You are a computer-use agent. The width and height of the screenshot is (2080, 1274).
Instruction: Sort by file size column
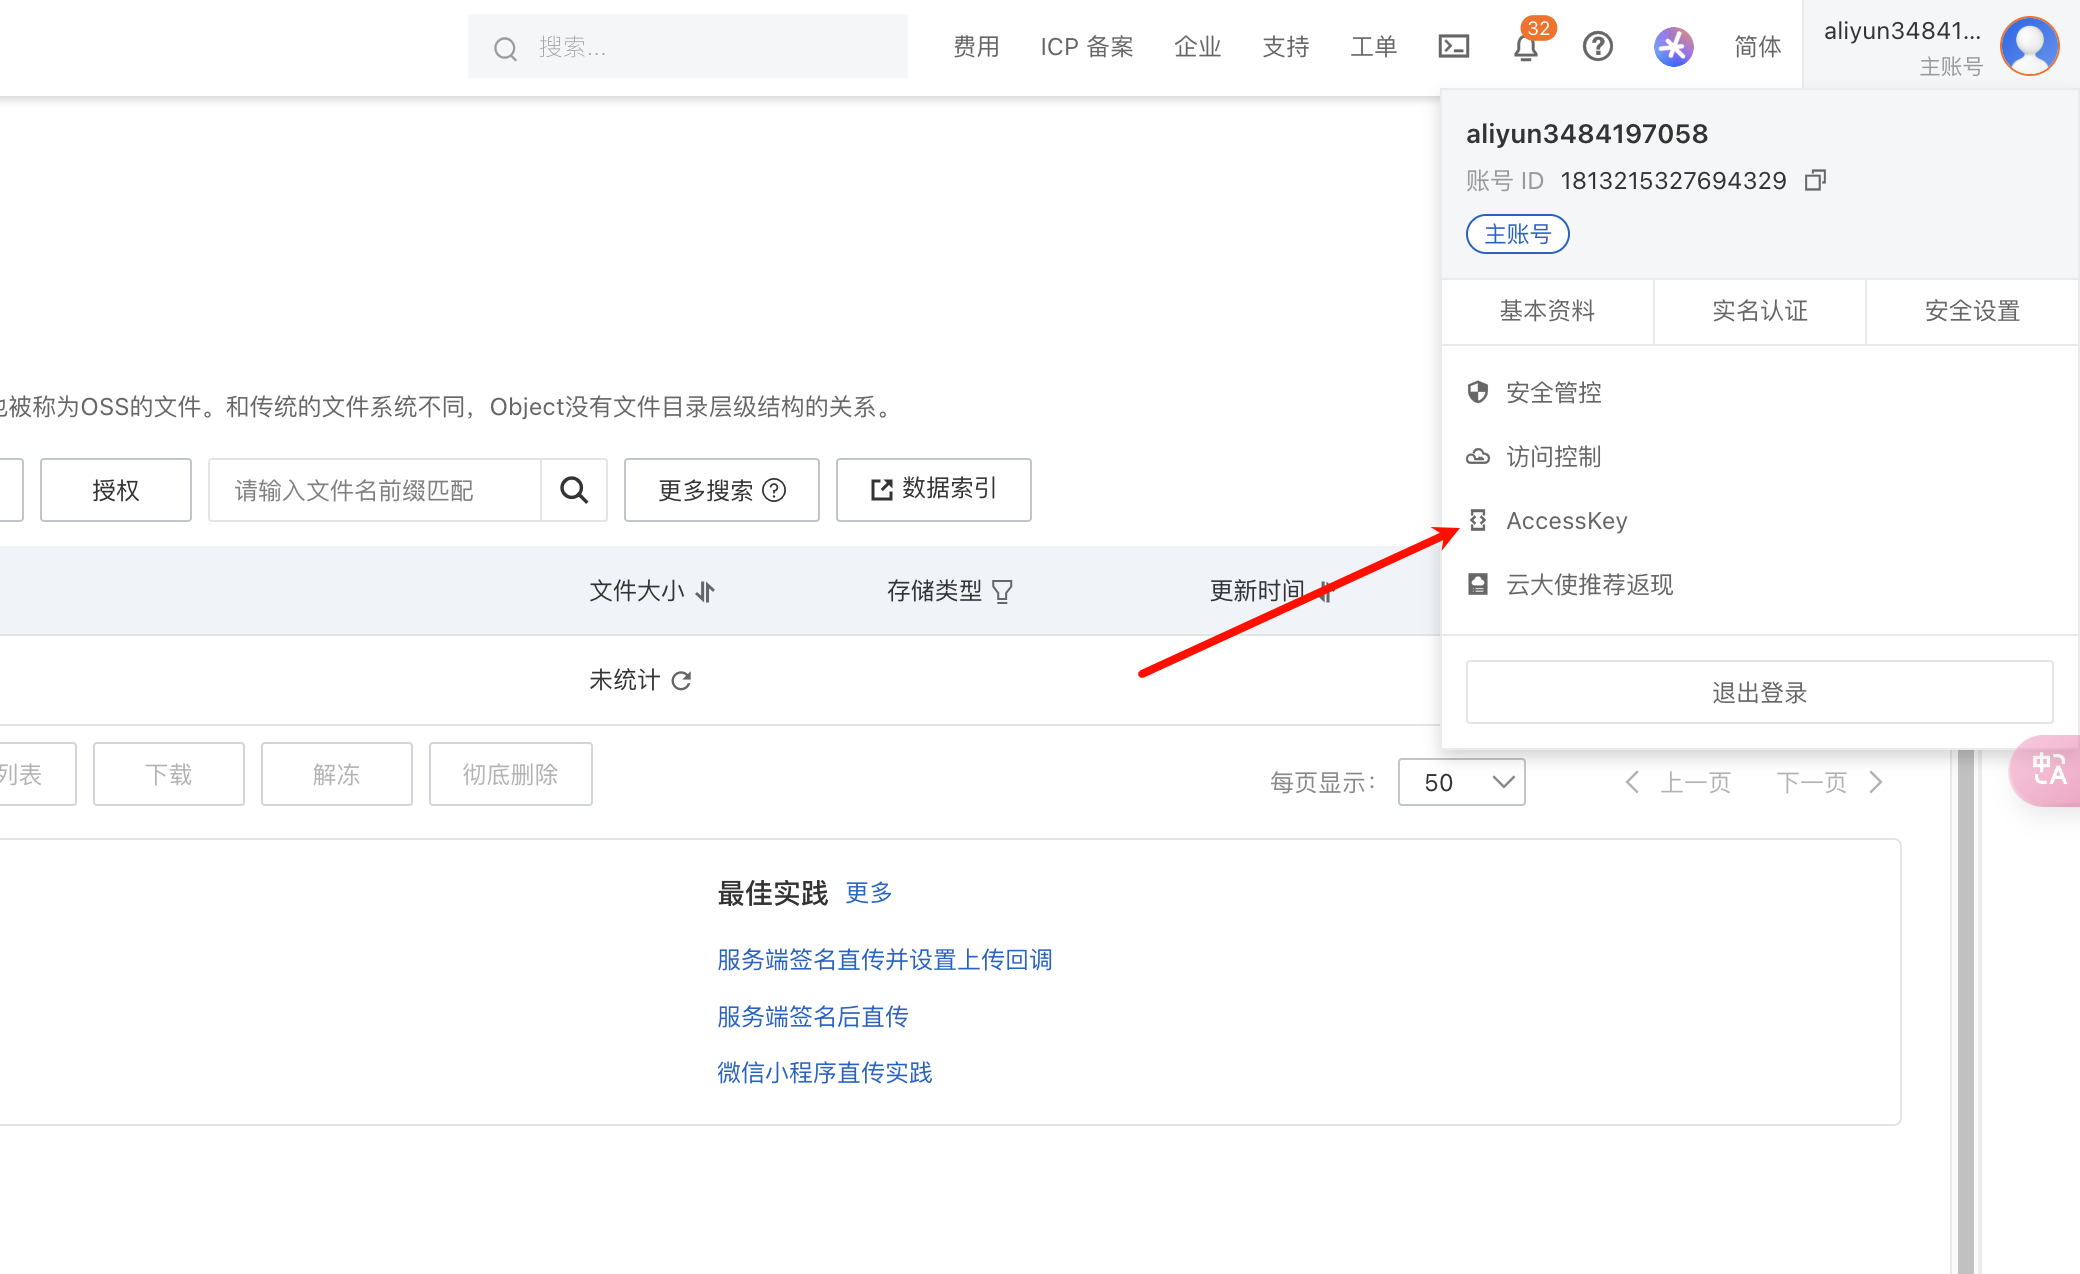pyautogui.click(x=706, y=592)
